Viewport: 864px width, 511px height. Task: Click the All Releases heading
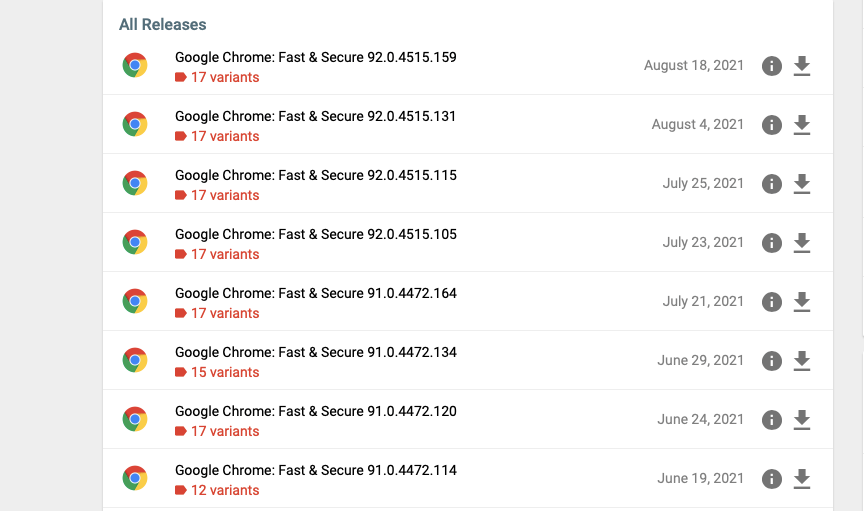coord(163,24)
